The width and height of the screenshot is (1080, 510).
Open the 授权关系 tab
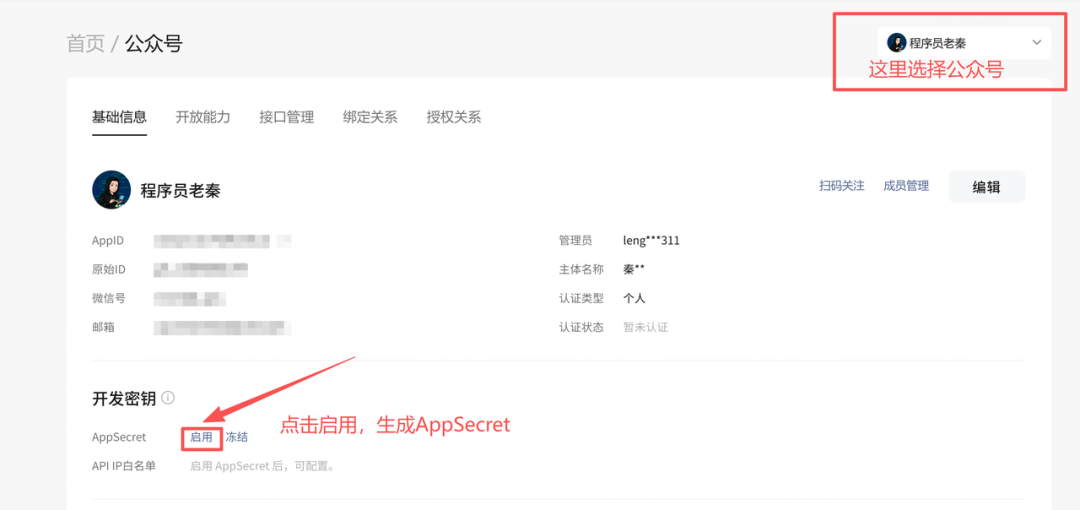pos(454,116)
